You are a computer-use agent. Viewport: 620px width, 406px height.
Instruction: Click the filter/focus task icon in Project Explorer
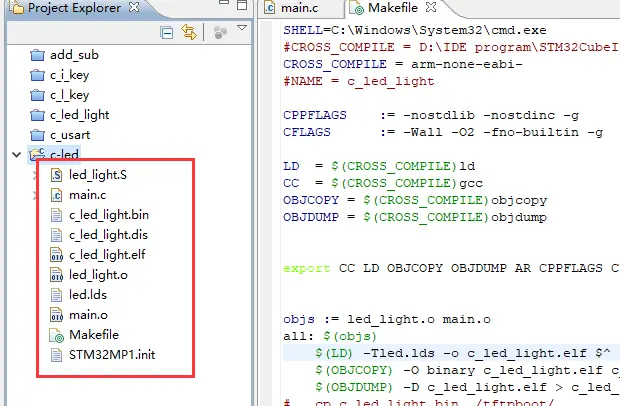[x=220, y=32]
